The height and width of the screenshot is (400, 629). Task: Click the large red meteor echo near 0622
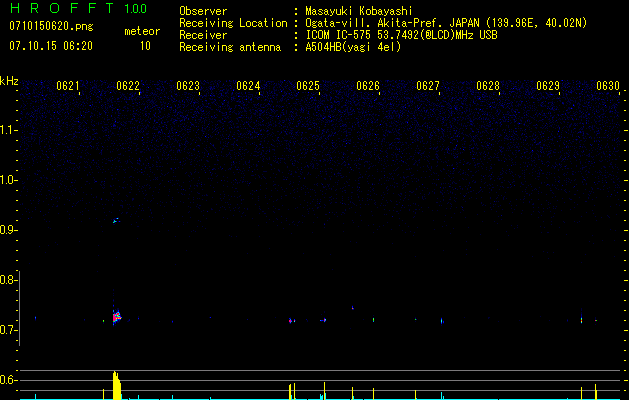coord(116,317)
